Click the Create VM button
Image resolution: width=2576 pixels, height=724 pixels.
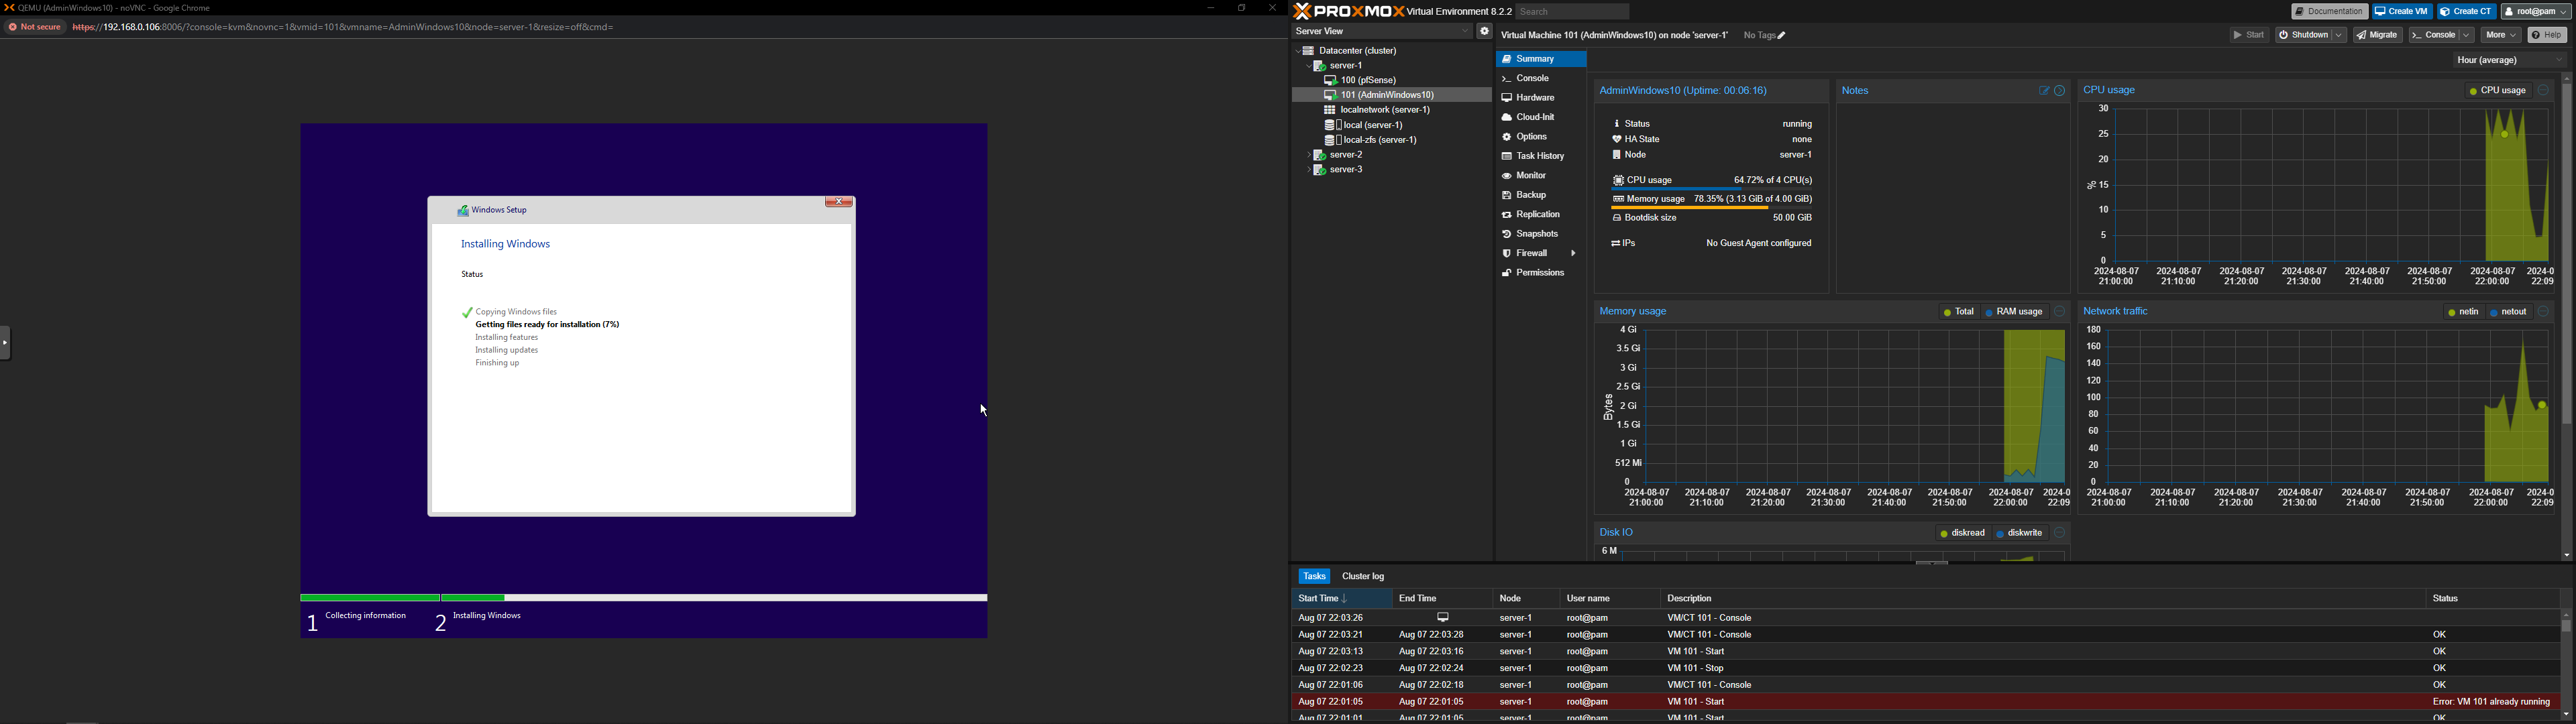pos(2402,12)
